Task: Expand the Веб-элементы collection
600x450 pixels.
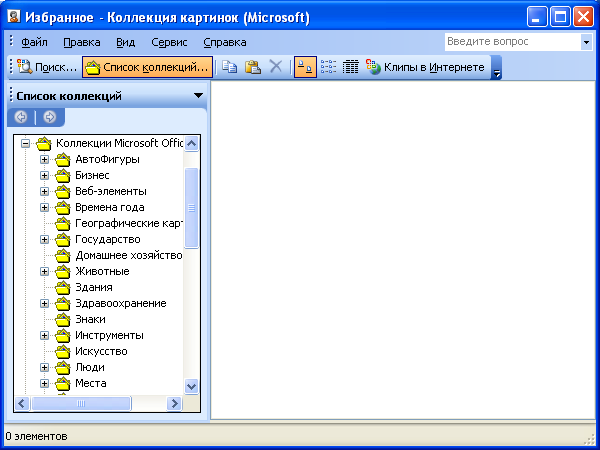Action: coord(44,192)
